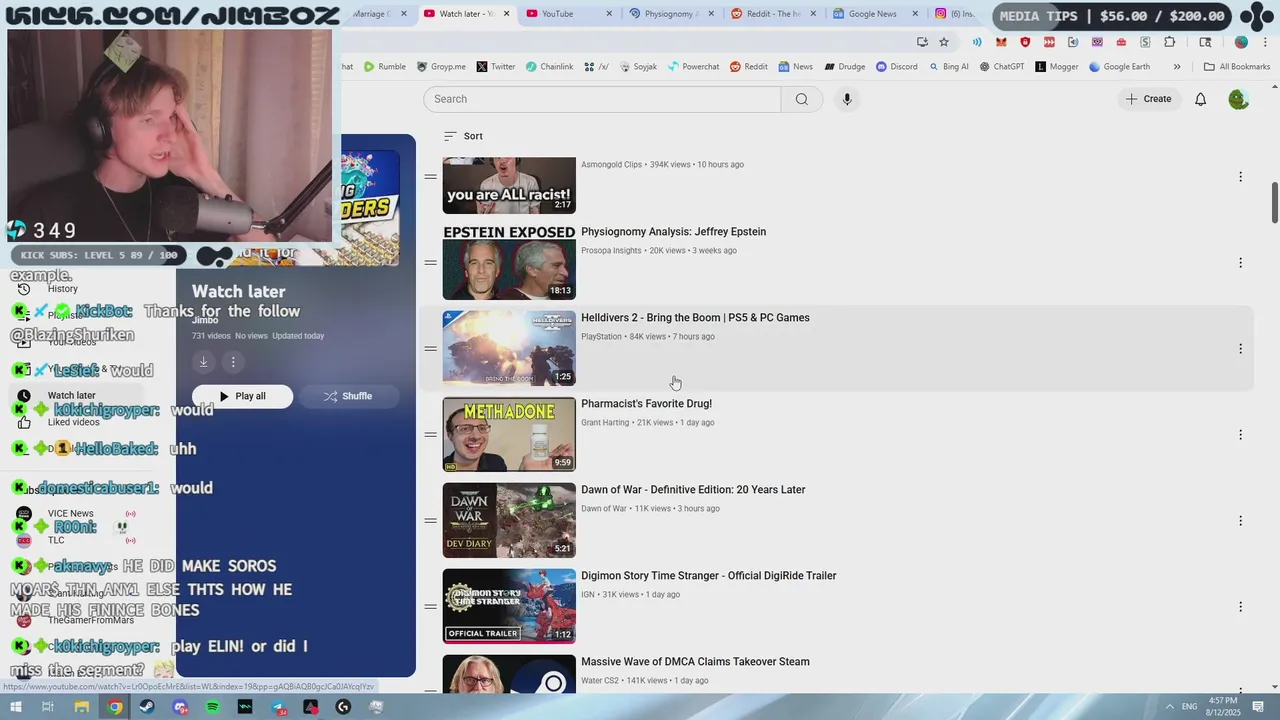The width and height of the screenshot is (1280, 720).
Task: Click the Shuffle button
Action: (348, 396)
